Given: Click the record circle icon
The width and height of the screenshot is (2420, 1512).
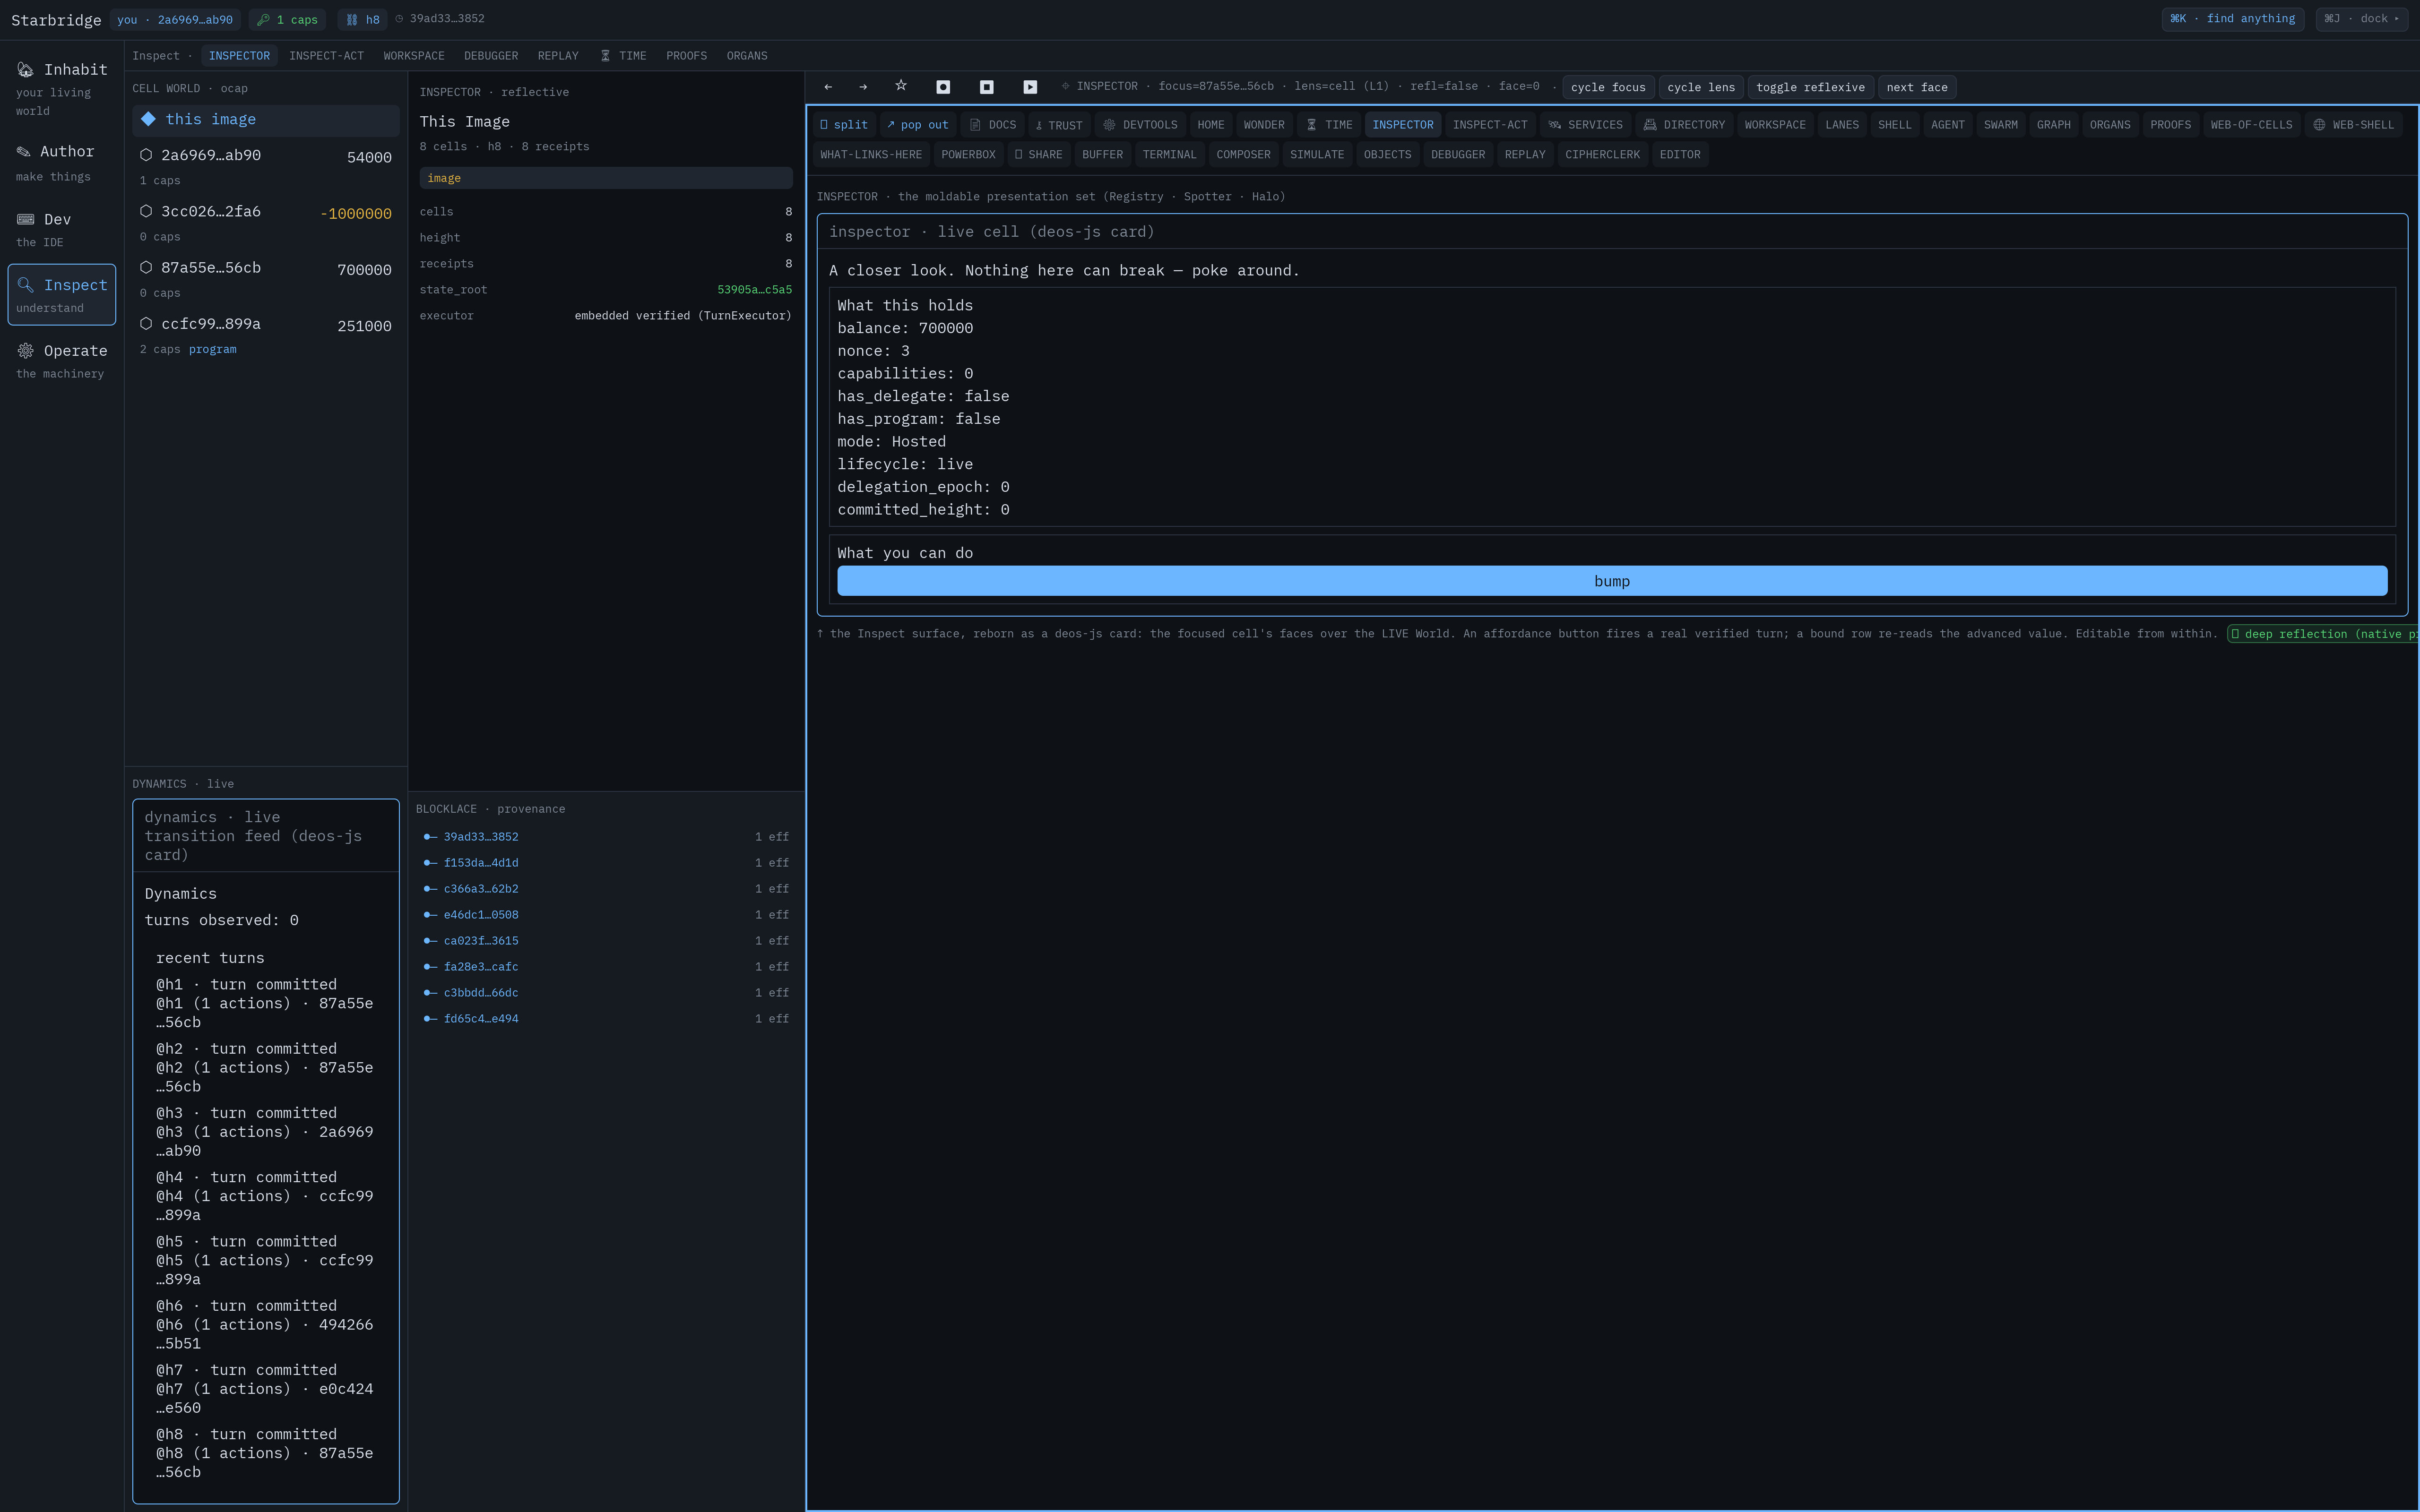Looking at the screenshot, I should 943,87.
